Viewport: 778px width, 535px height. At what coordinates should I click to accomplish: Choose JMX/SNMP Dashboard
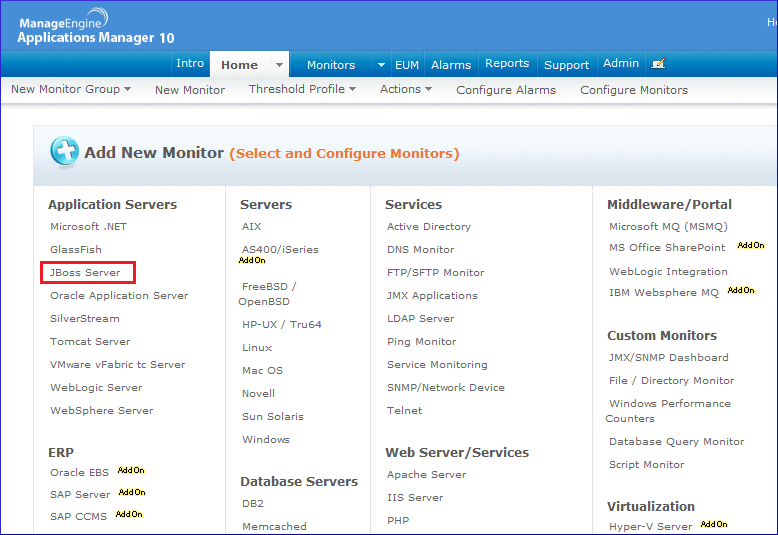pos(669,358)
